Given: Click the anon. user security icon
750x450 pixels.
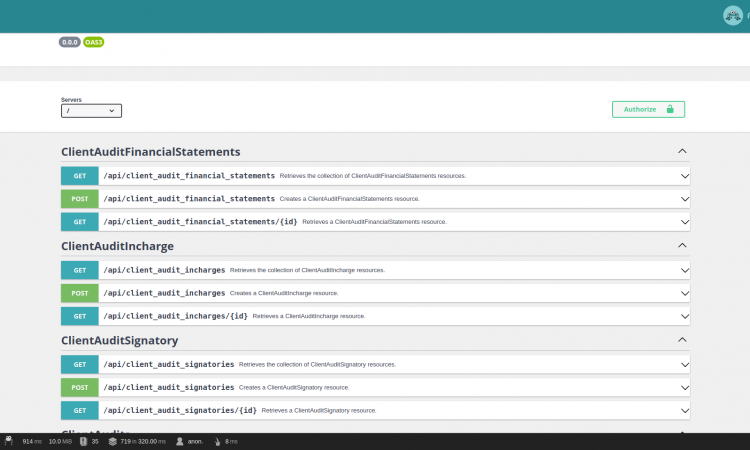Looking at the screenshot, I should pos(180,440).
